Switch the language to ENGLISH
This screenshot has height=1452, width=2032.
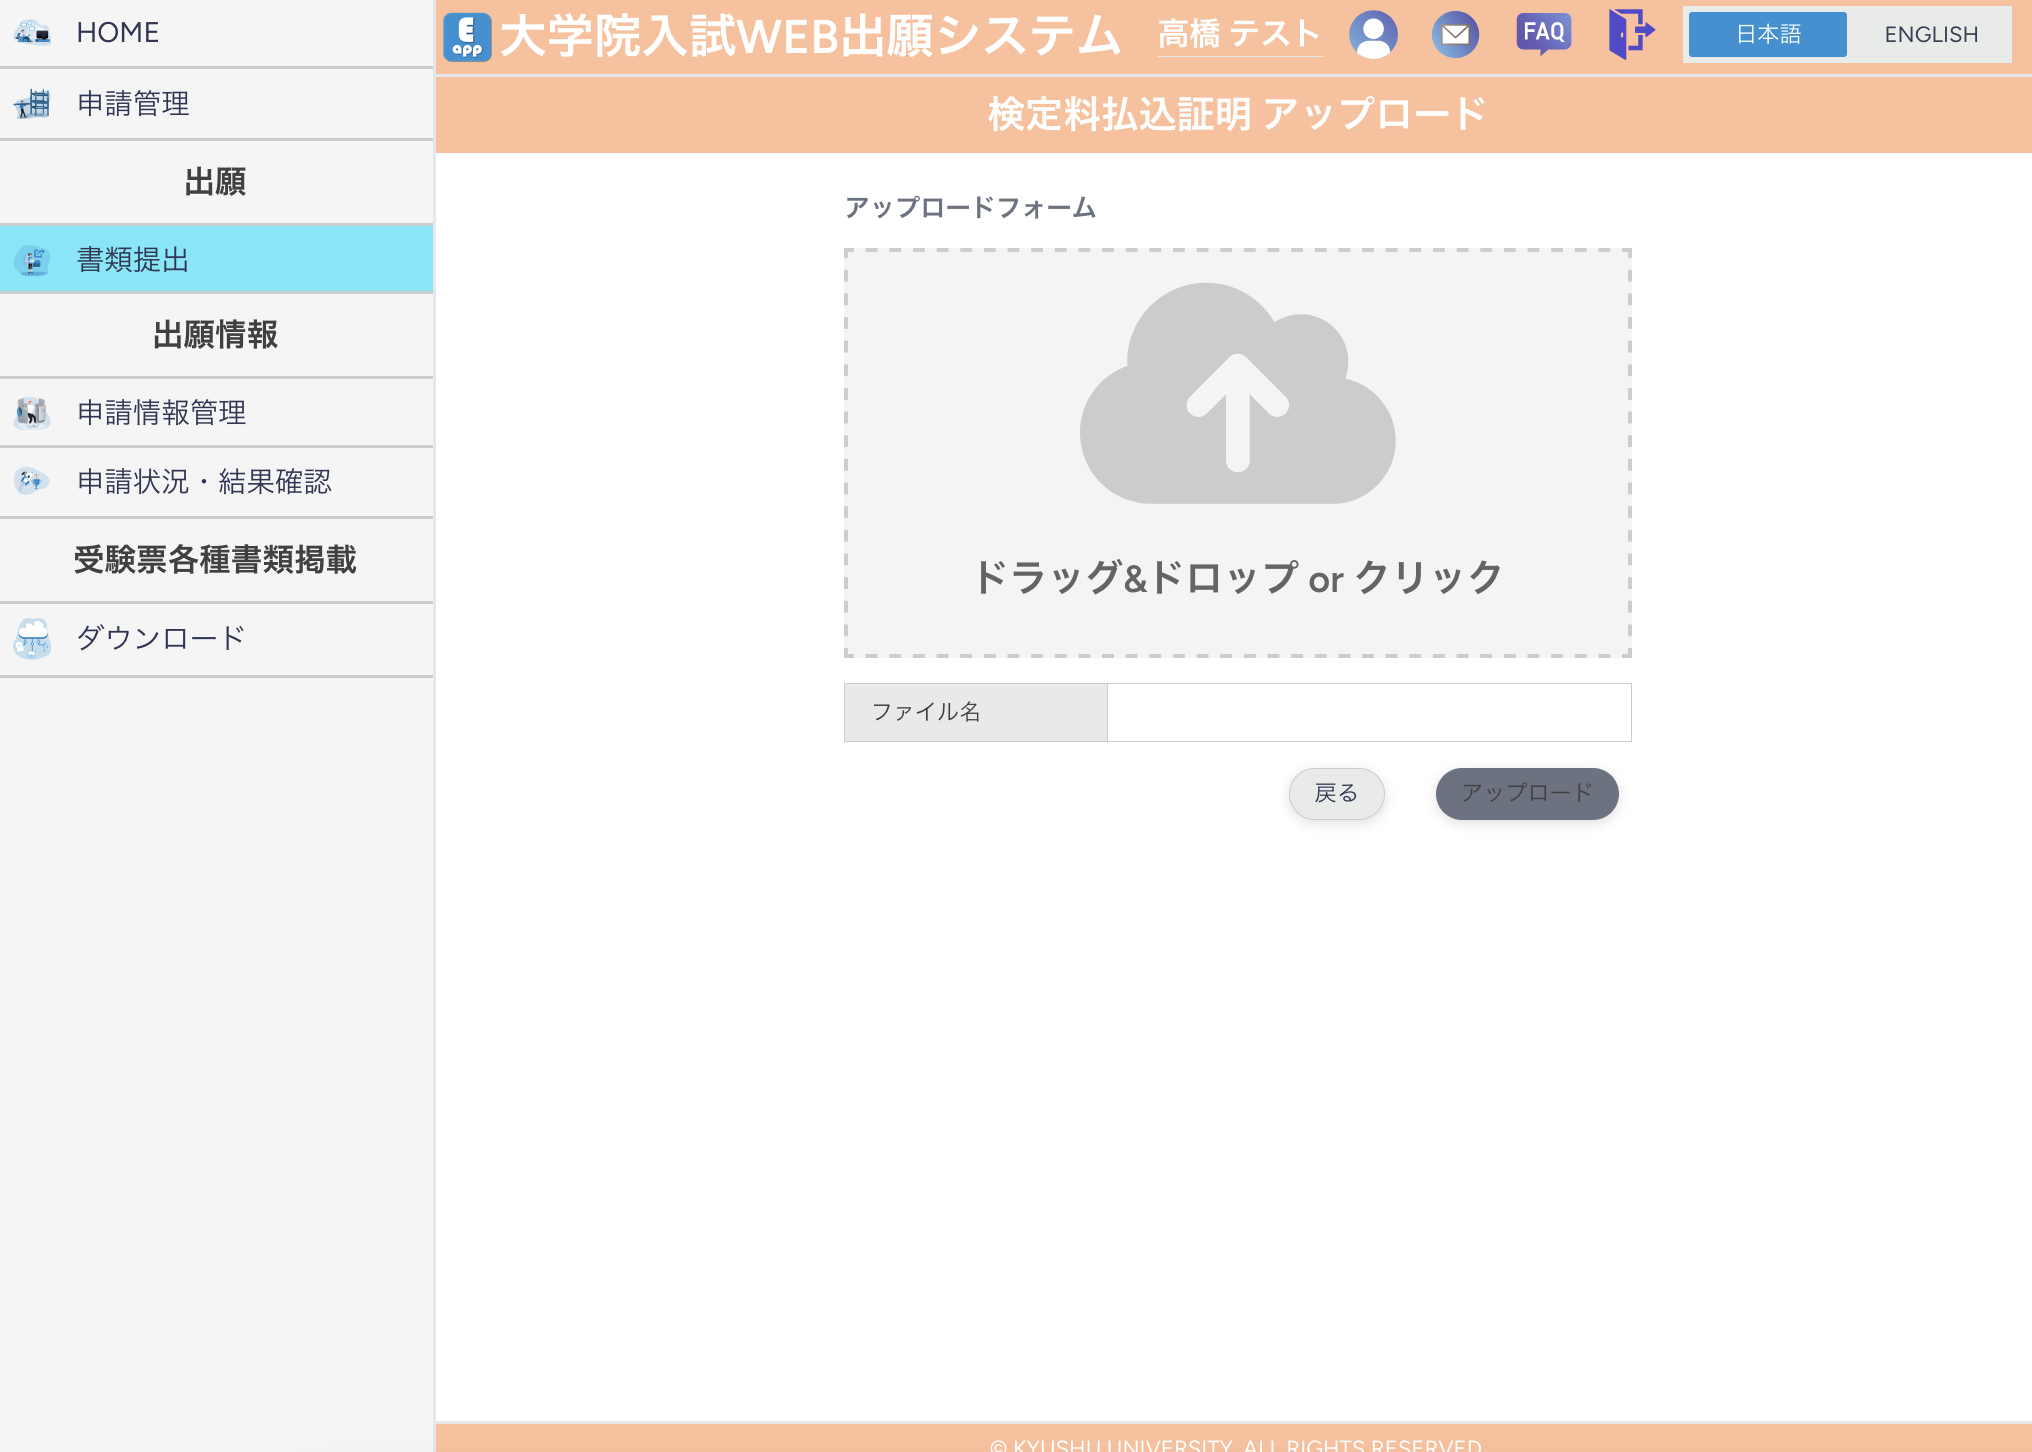[1930, 34]
